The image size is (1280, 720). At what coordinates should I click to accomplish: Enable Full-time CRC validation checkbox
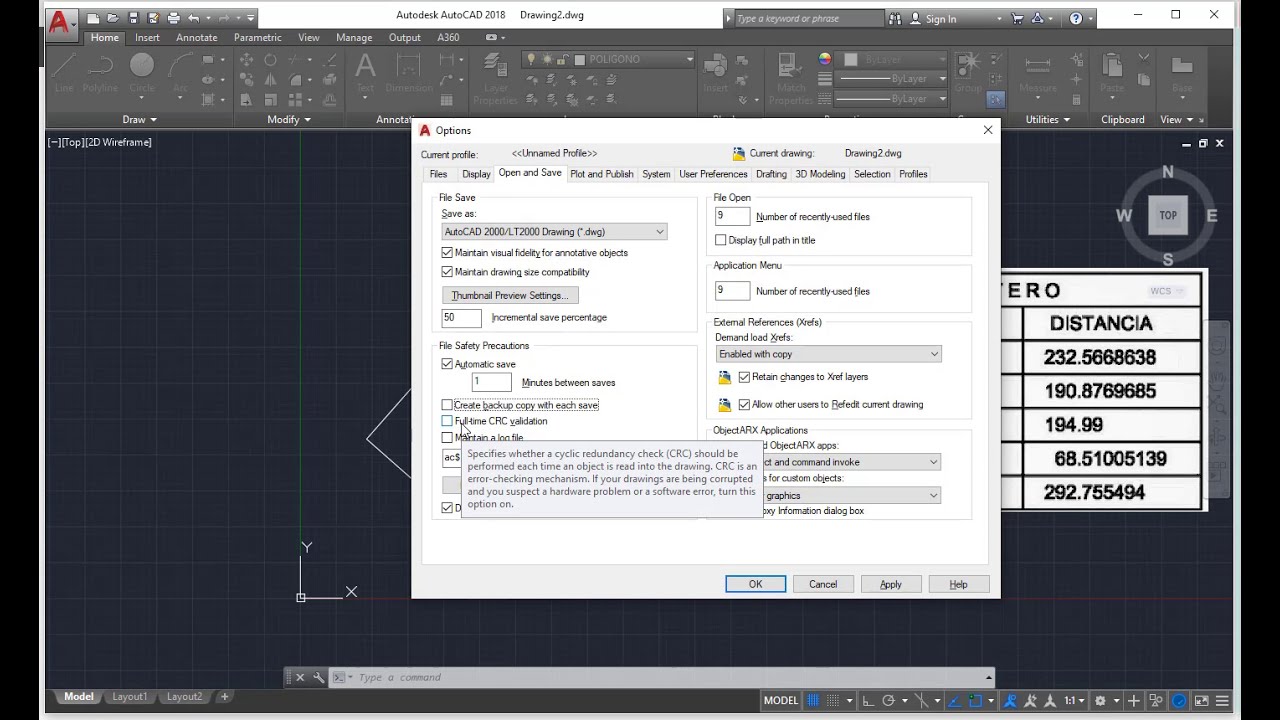coord(447,421)
